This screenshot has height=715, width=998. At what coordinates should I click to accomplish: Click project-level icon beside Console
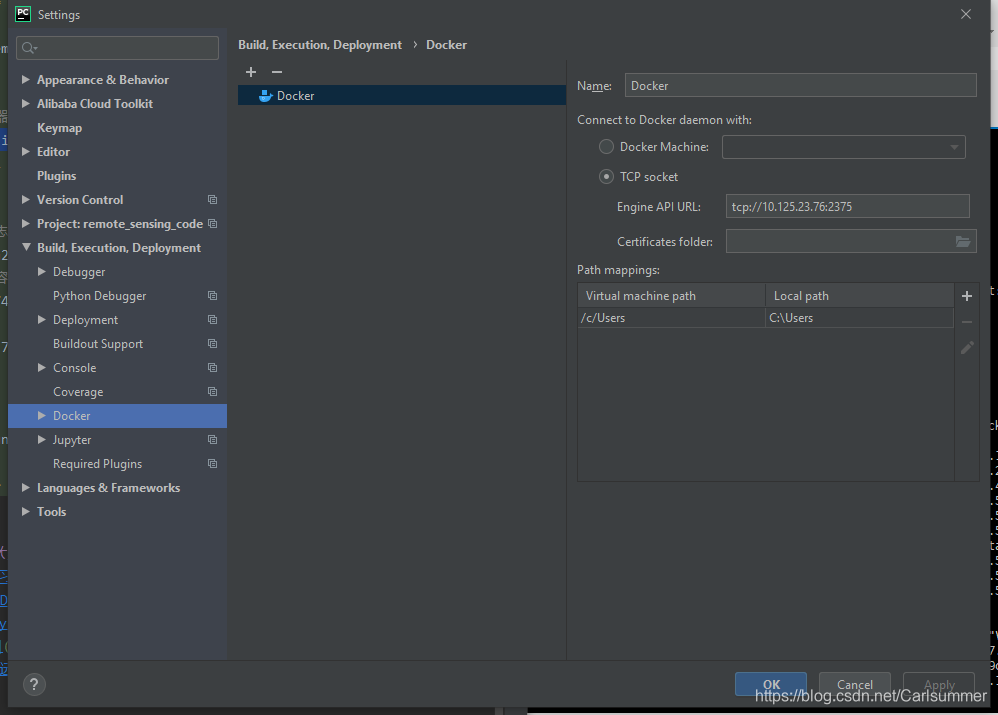[213, 368]
